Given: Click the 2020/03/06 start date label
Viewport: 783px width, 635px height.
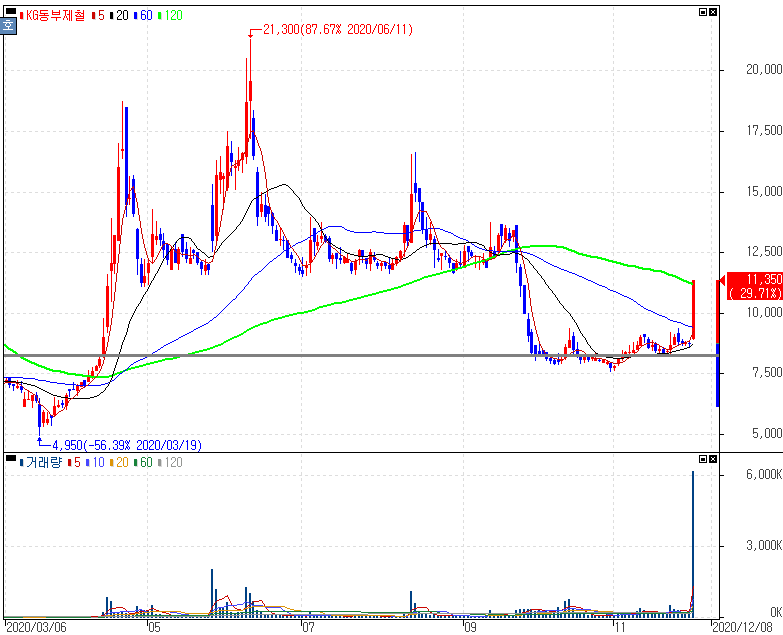Looking at the screenshot, I should pos(36,627).
